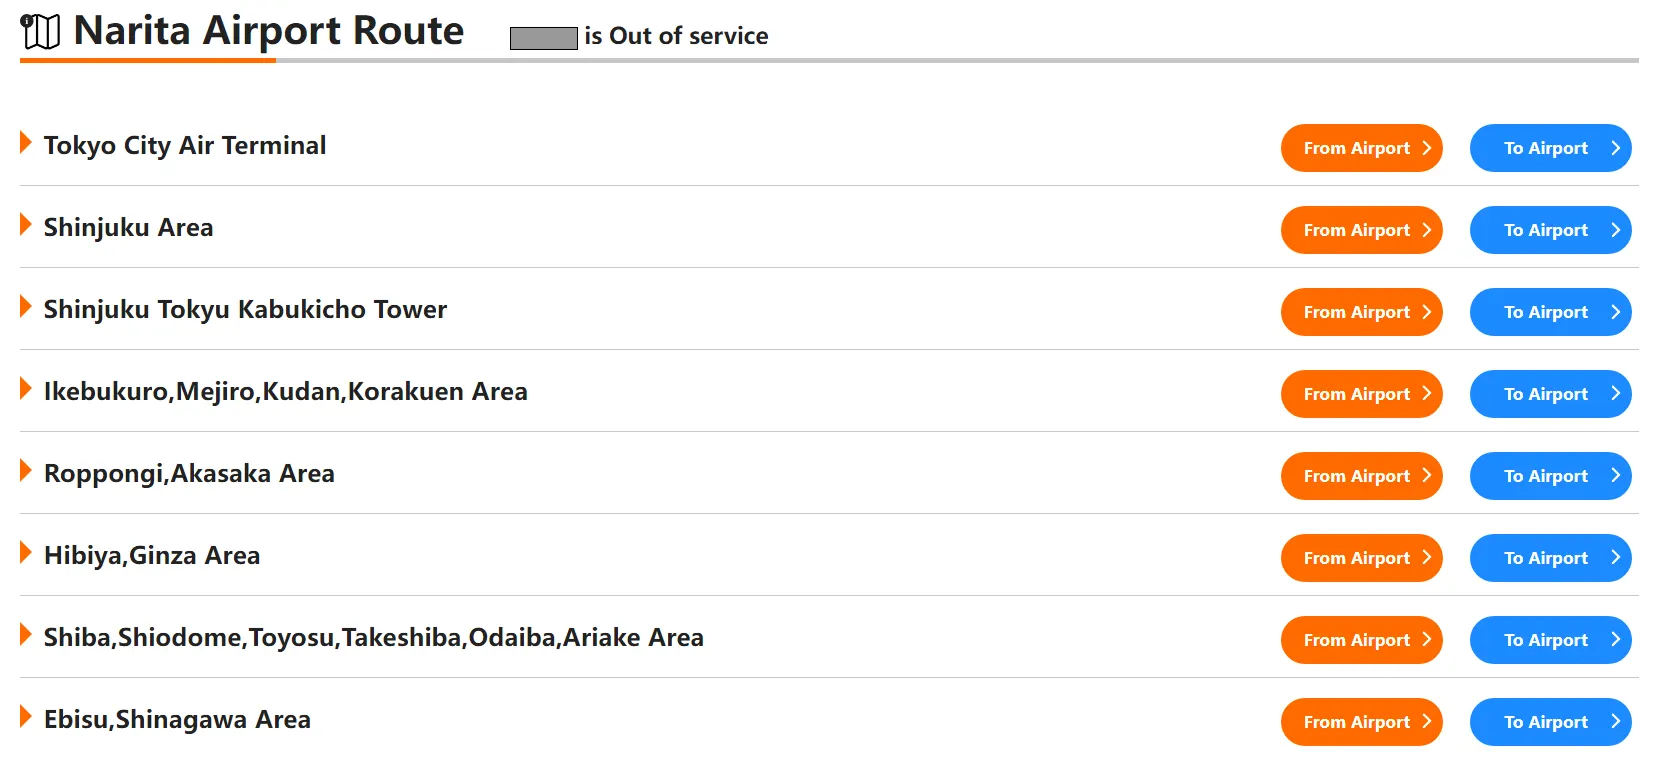The width and height of the screenshot is (1656, 758).
Task: Choose To Airport for Roppongi,Akasaka Area
Action: (x=1549, y=476)
